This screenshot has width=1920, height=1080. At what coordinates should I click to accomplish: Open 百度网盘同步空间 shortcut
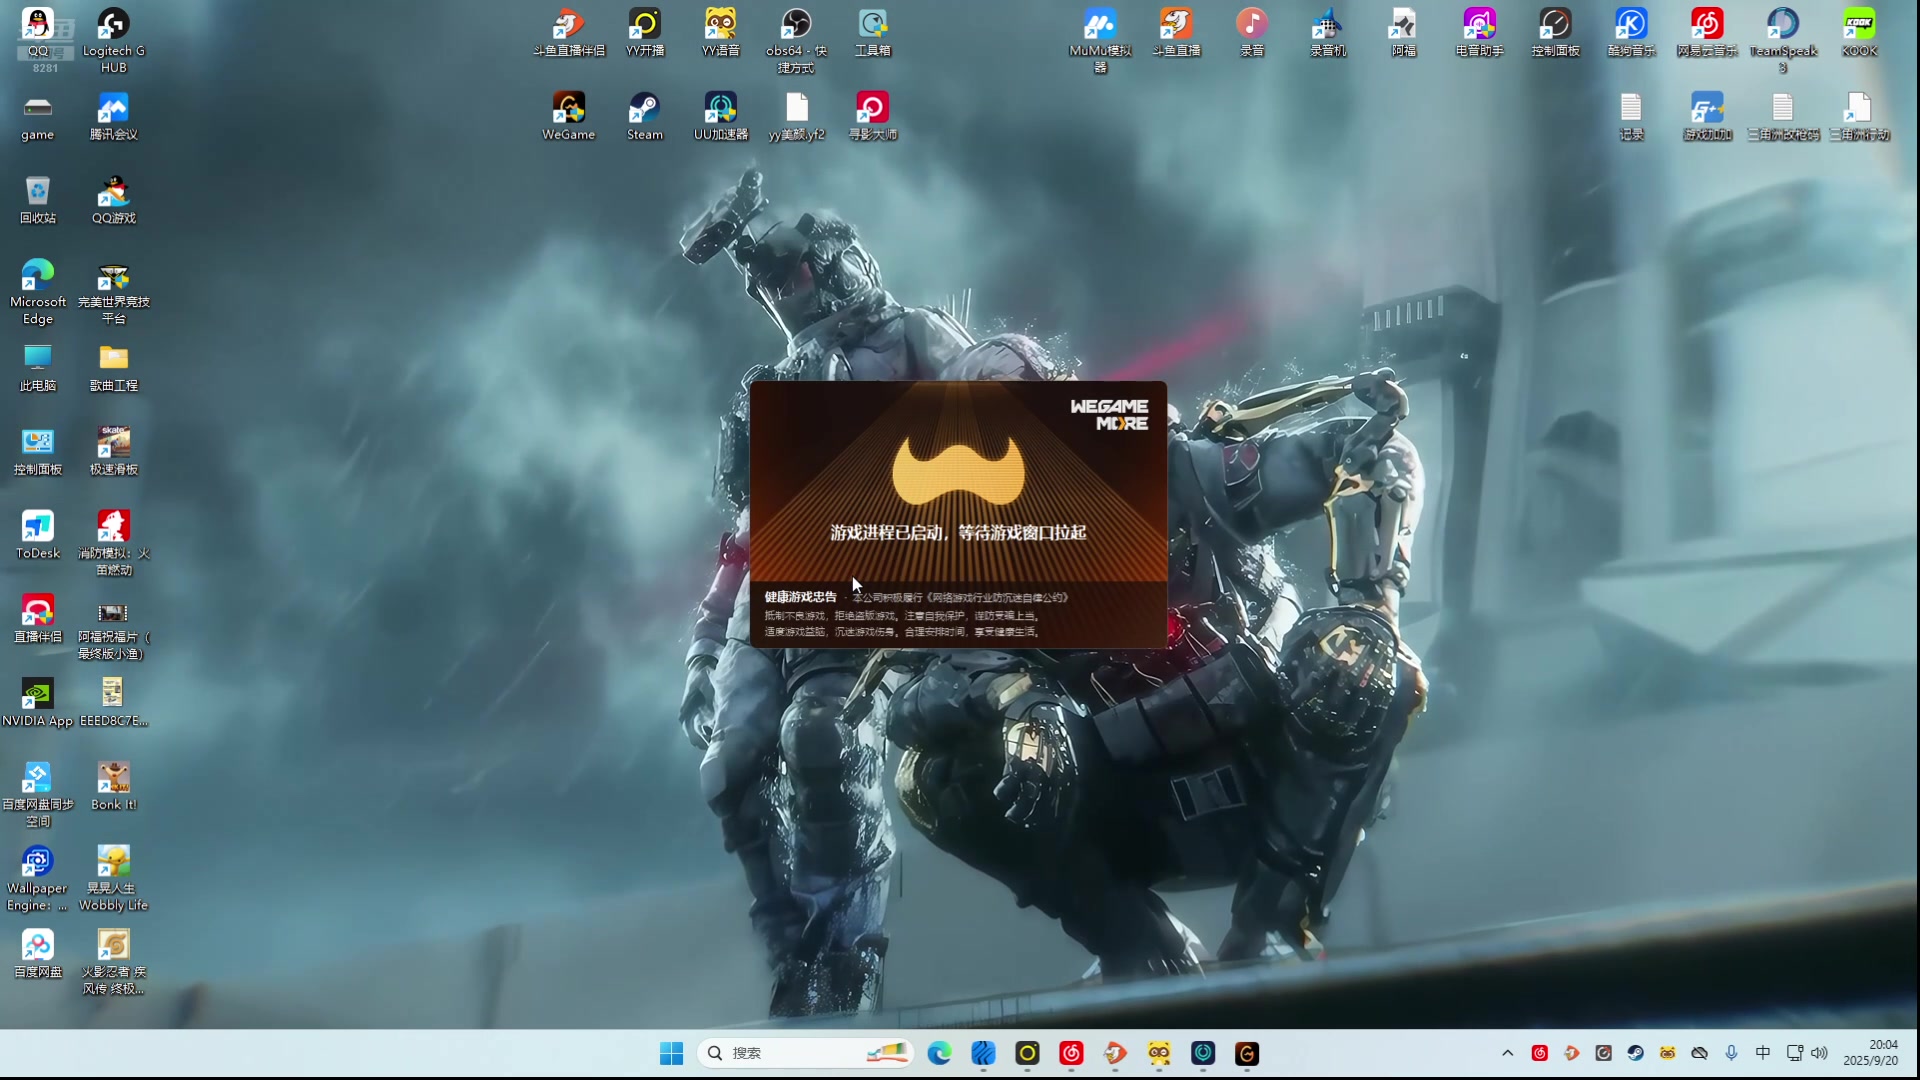click(38, 795)
